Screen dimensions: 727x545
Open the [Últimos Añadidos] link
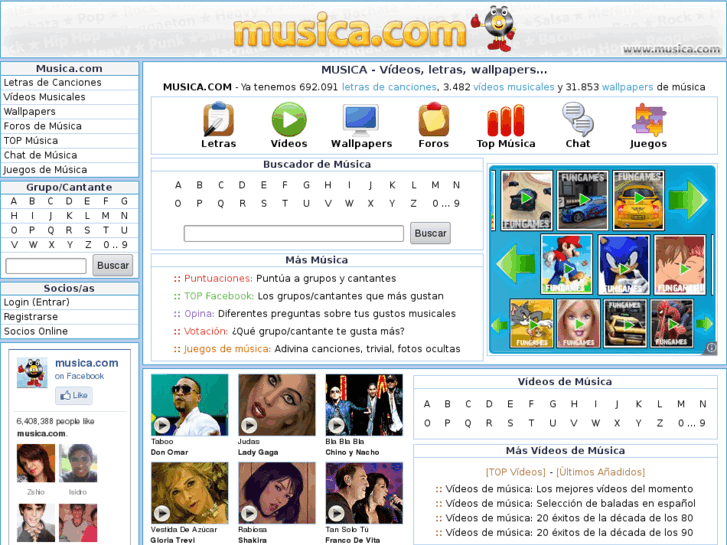point(600,472)
